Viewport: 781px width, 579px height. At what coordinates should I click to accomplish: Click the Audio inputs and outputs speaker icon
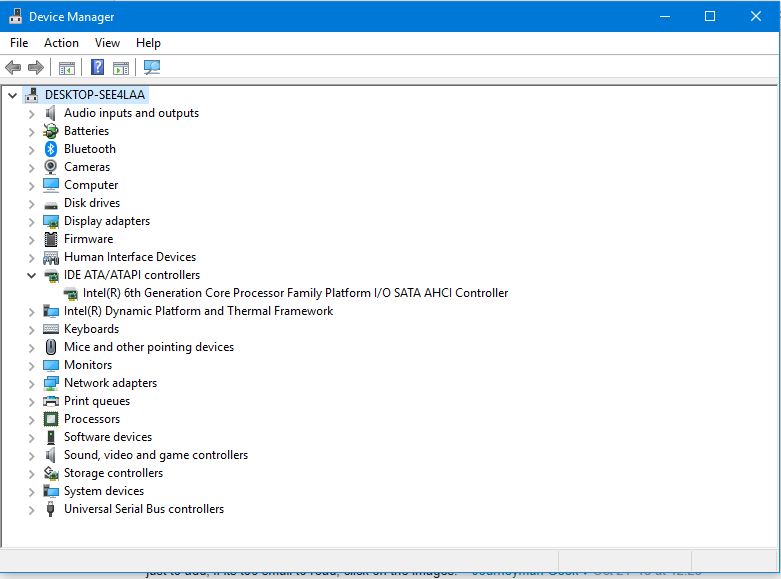click(x=50, y=113)
